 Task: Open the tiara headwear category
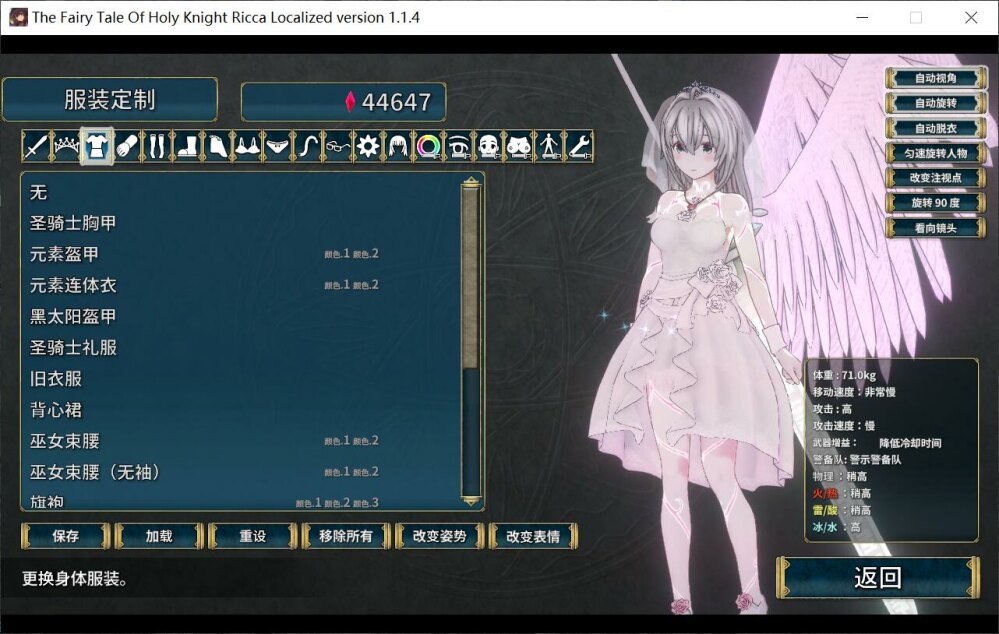66,147
